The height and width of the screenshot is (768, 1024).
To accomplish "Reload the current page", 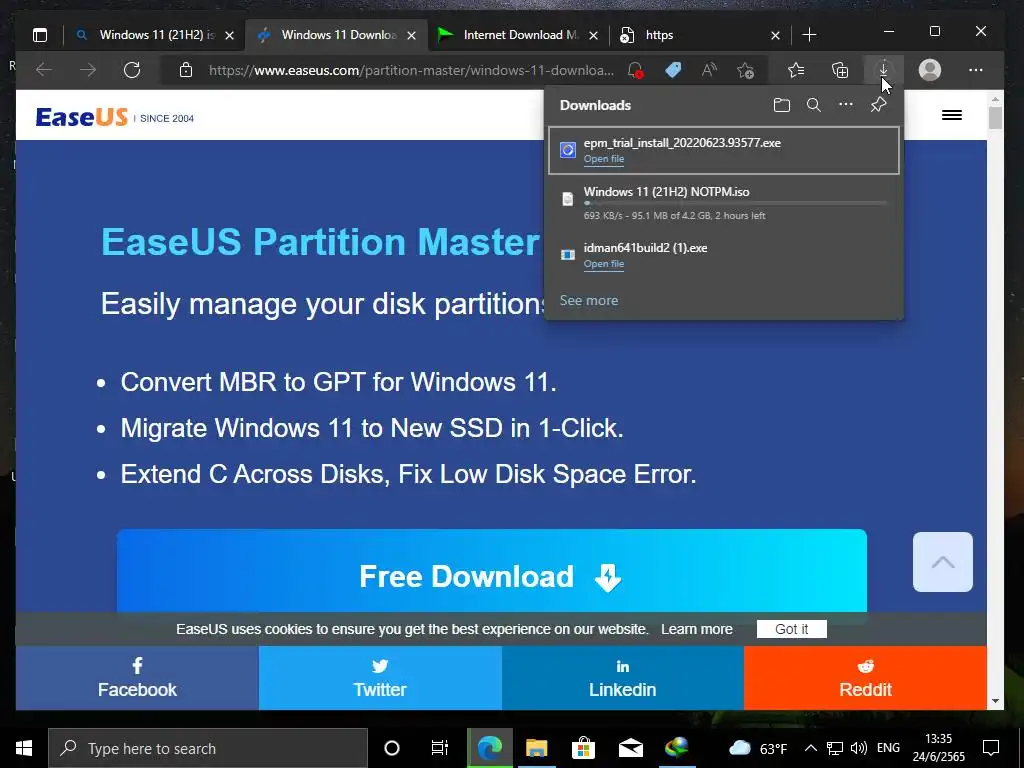I will (132, 69).
